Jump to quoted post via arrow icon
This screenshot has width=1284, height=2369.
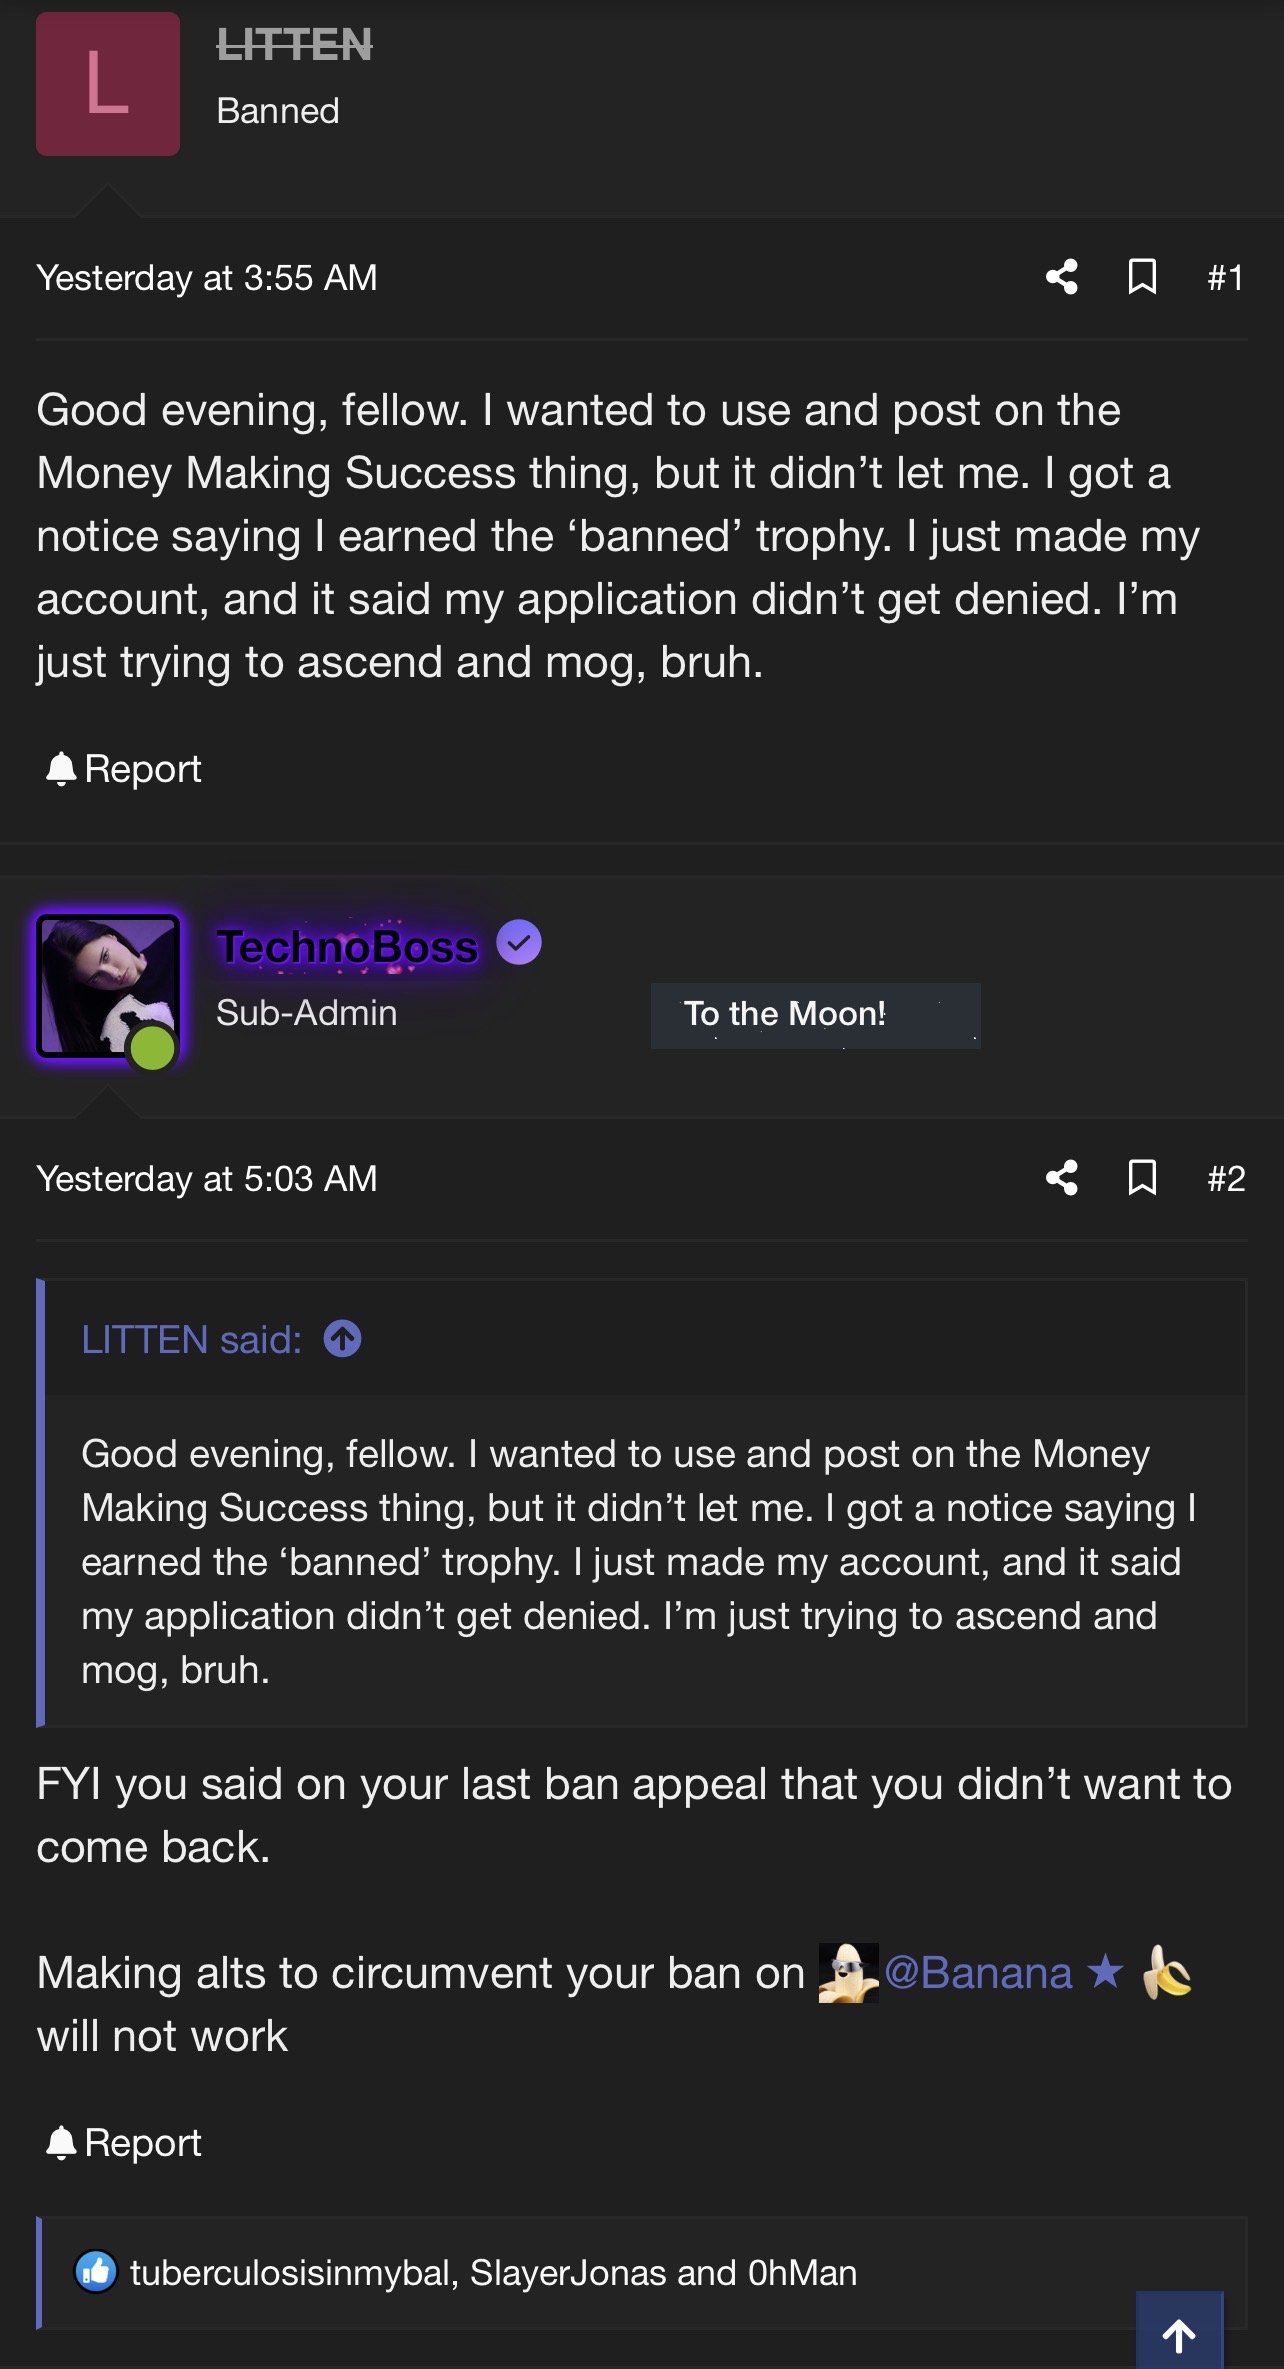[342, 1339]
